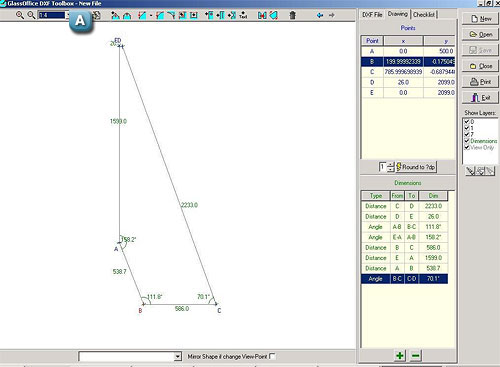Viewport: 500px width, 367px height.
Task: Click the first draw-line shape tool icon
Action: [x=115, y=15]
